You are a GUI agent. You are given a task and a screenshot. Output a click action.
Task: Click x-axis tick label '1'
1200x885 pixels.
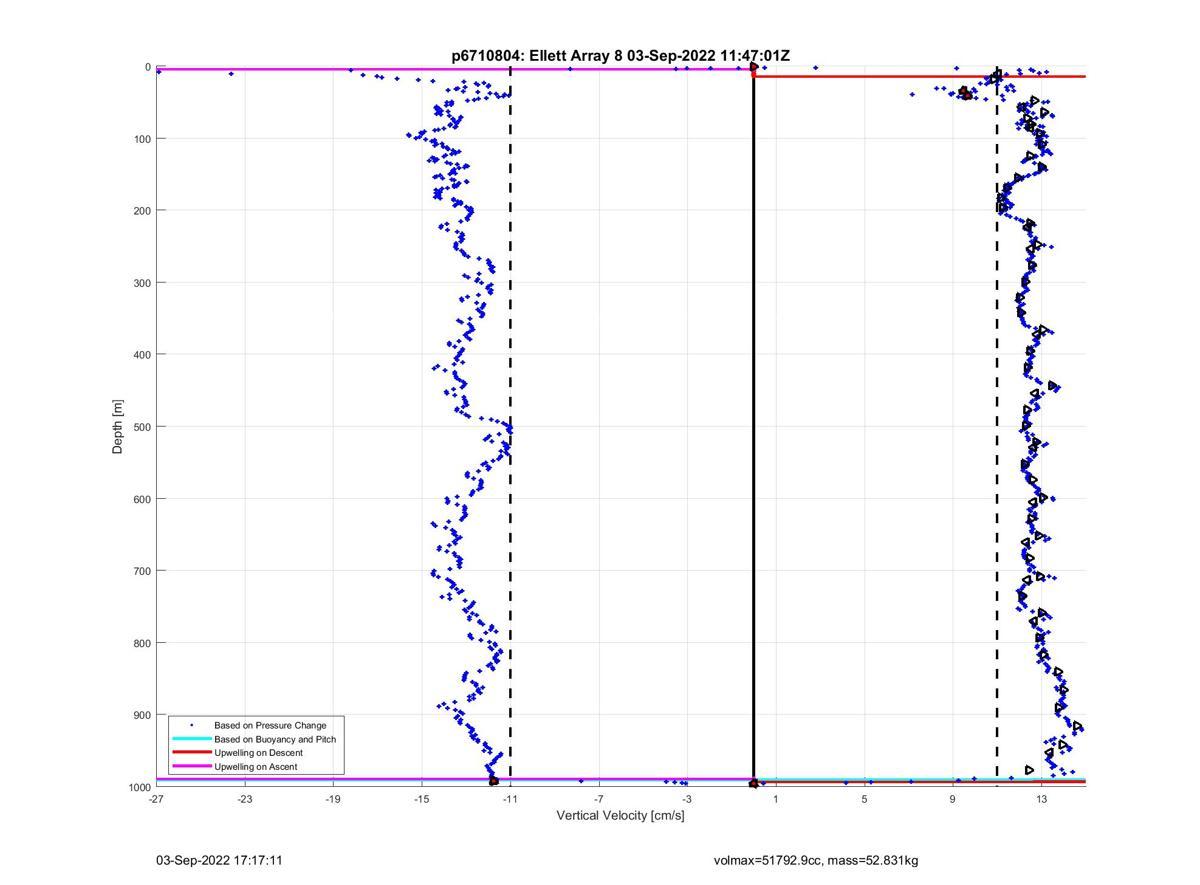click(776, 799)
